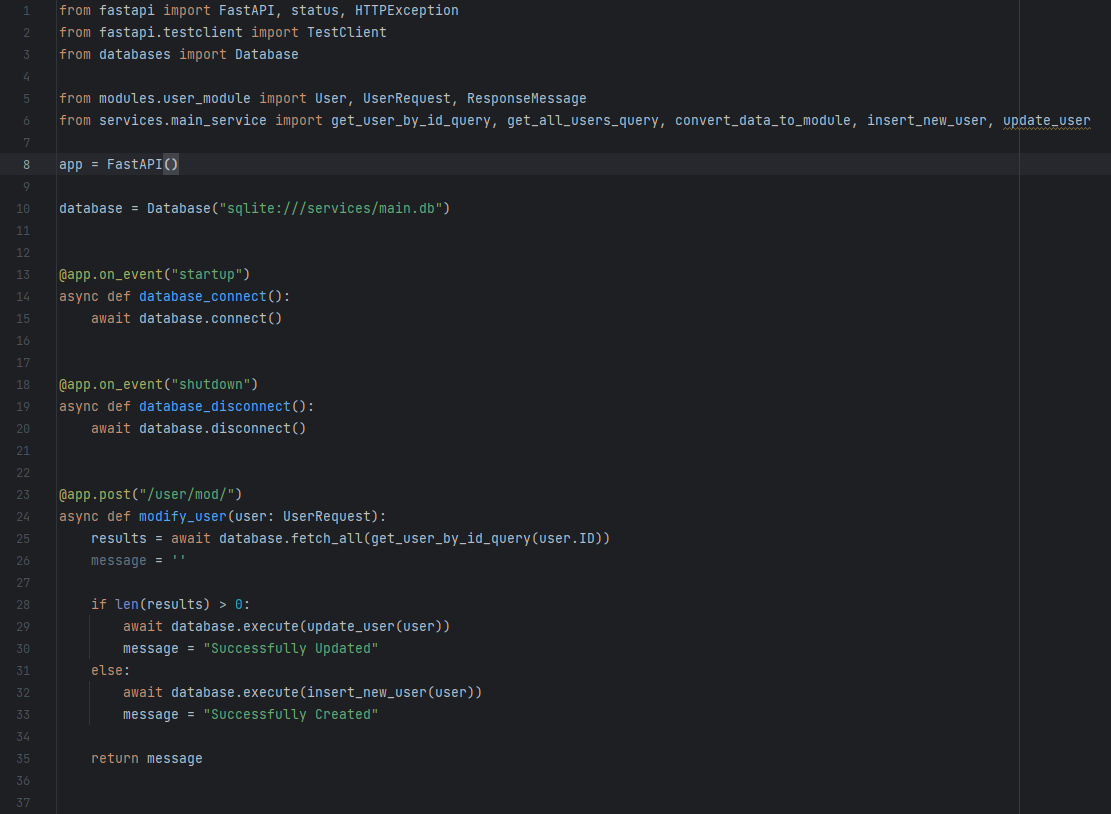1111x814 pixels.
Task: Select the database_connect function name
Action: pyautogui.click(x=202, y=296)
